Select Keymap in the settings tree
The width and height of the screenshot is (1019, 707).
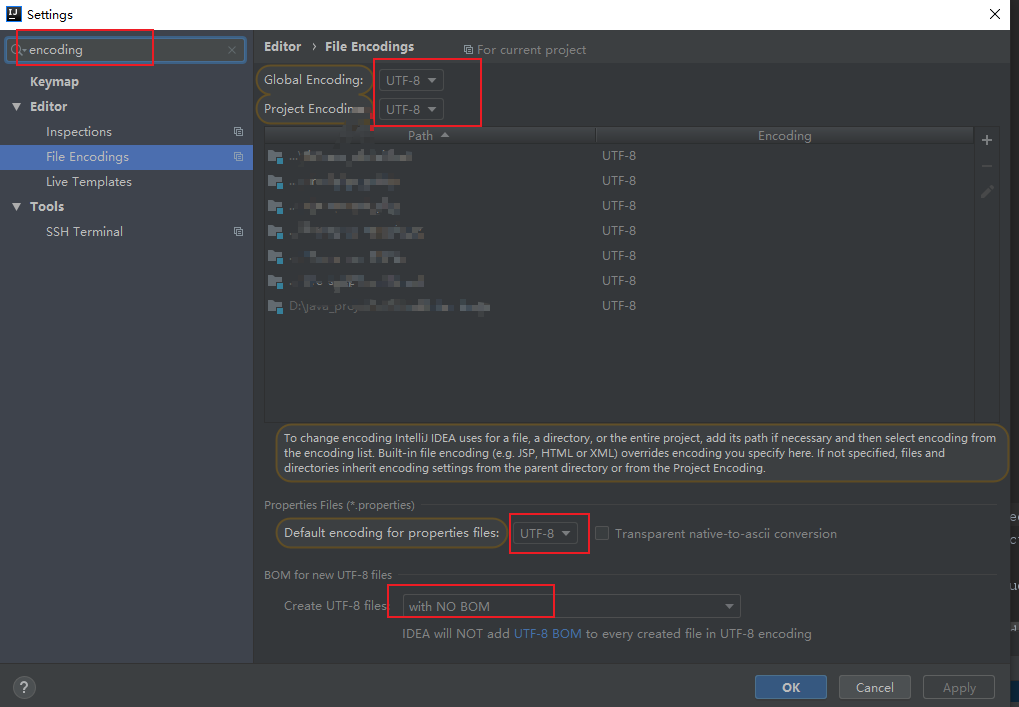55,82
